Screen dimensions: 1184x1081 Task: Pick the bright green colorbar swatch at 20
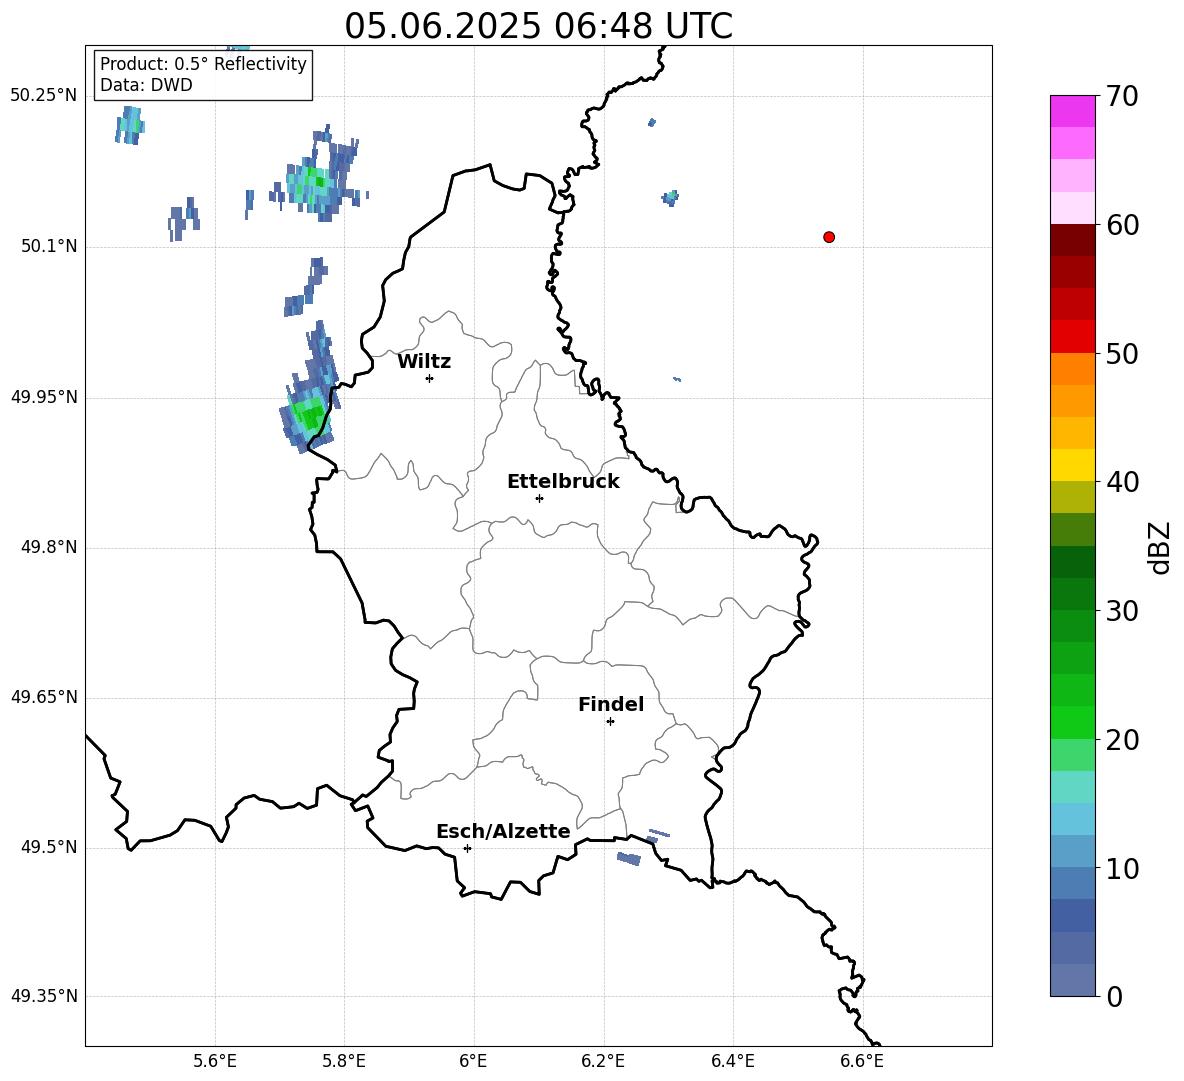point(1072,723)
